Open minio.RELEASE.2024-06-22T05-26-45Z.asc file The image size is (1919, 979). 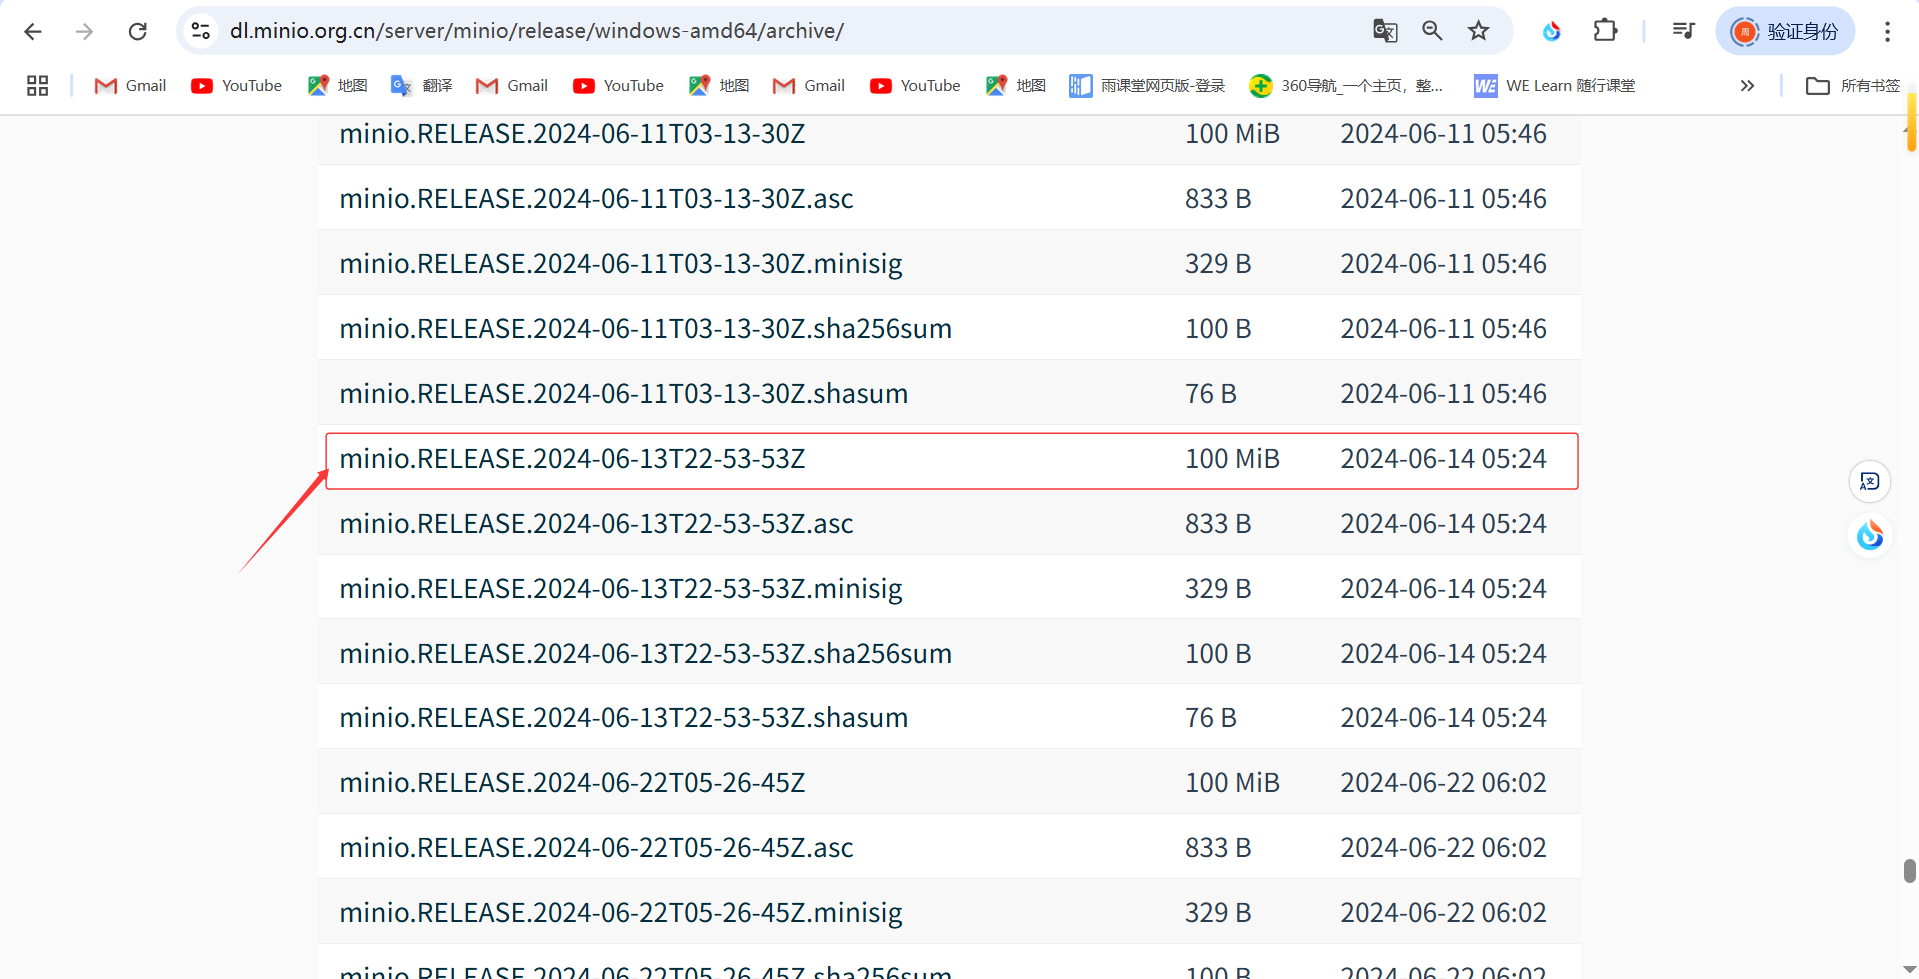pyautogui.click(x=596, y=848)
